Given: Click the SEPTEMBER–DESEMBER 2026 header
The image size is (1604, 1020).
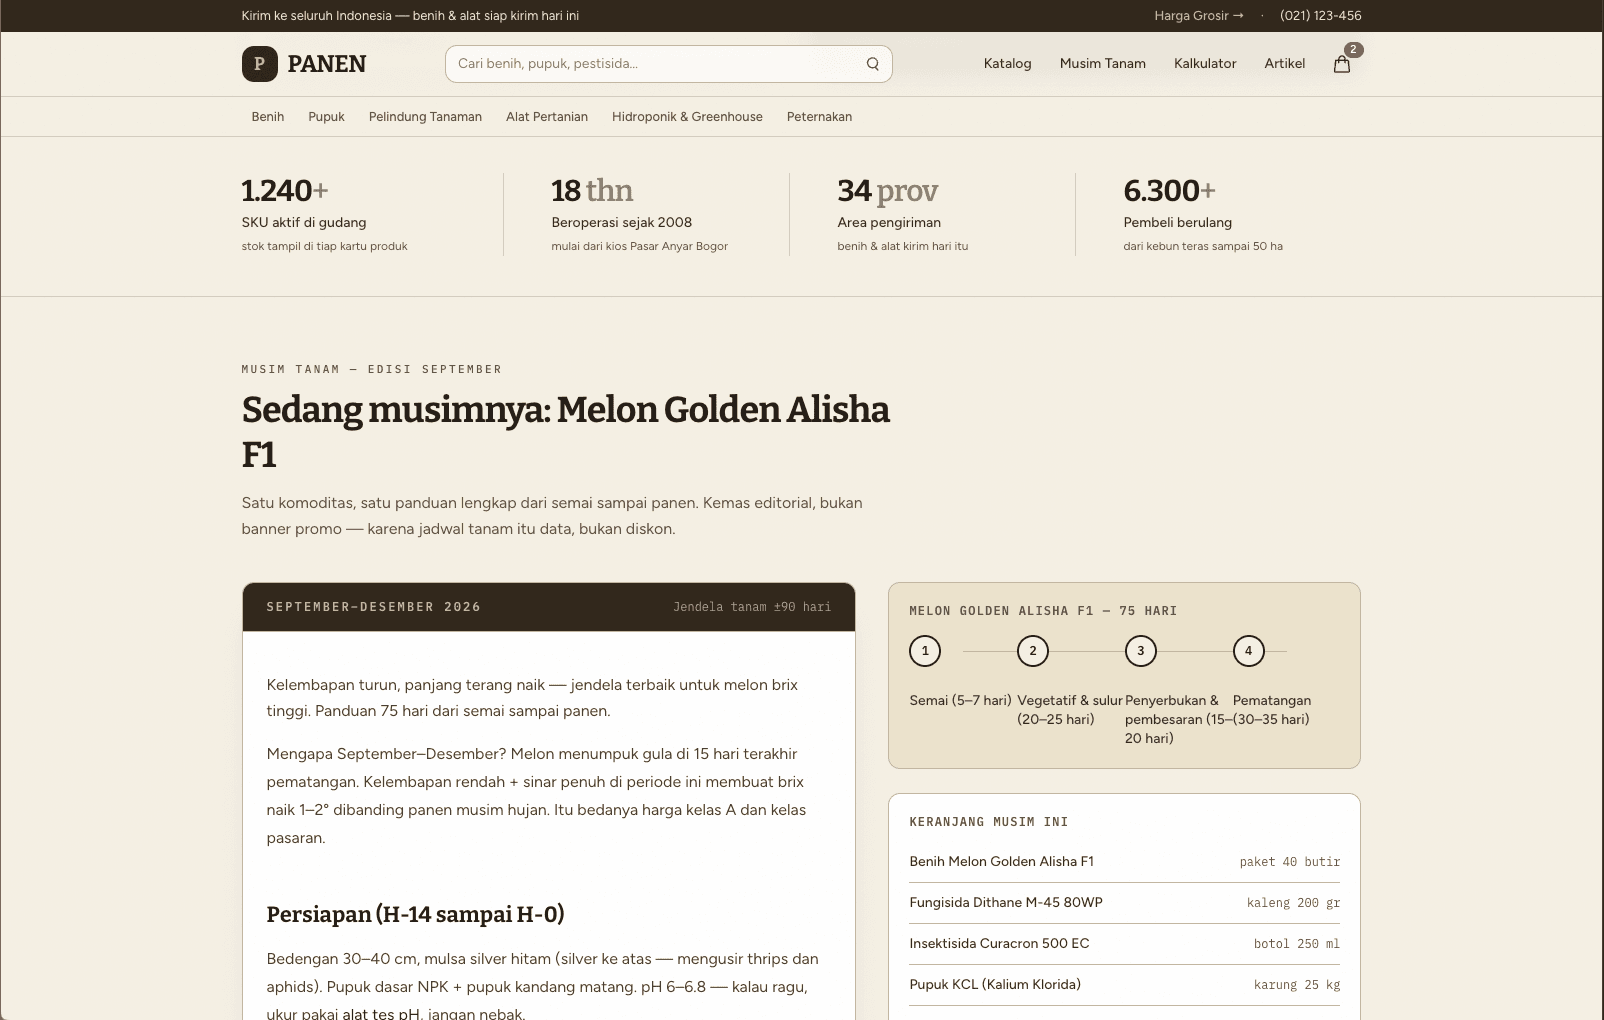Looking at the screenshot, I should [373, 607].
